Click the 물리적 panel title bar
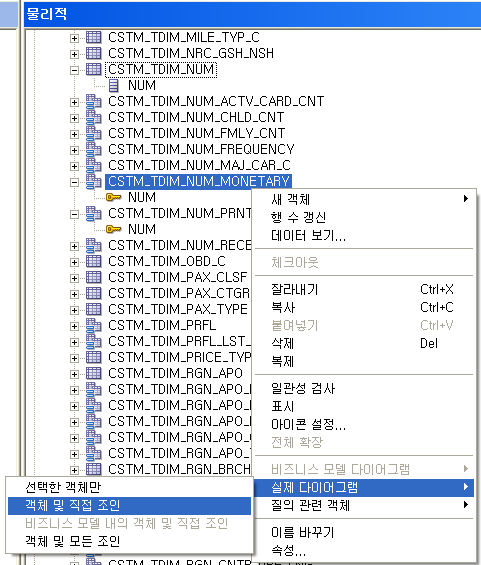Viewport: 481px width, 565px height. coord(252,14)
